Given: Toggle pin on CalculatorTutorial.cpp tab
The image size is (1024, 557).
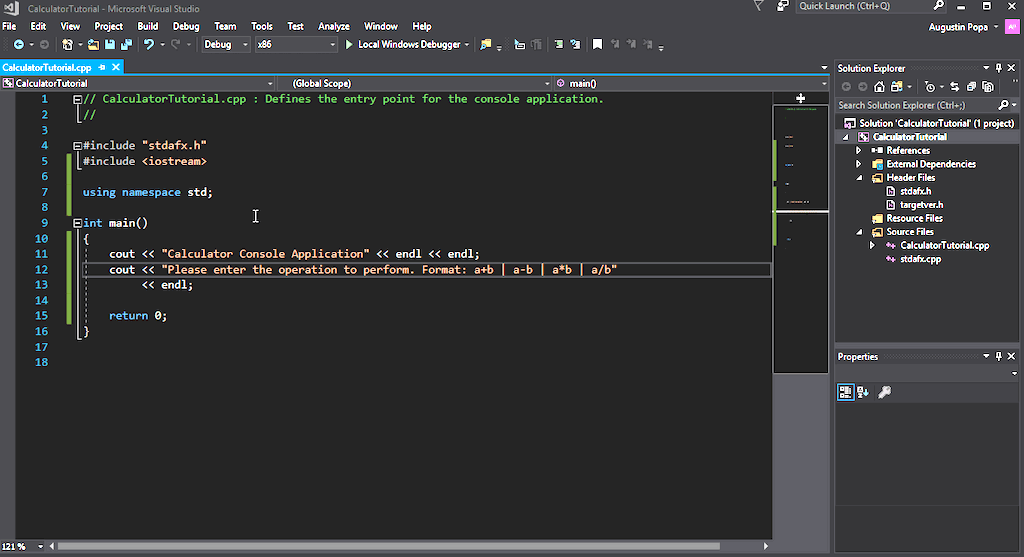Looking at the screenshot, I should 102,68.
